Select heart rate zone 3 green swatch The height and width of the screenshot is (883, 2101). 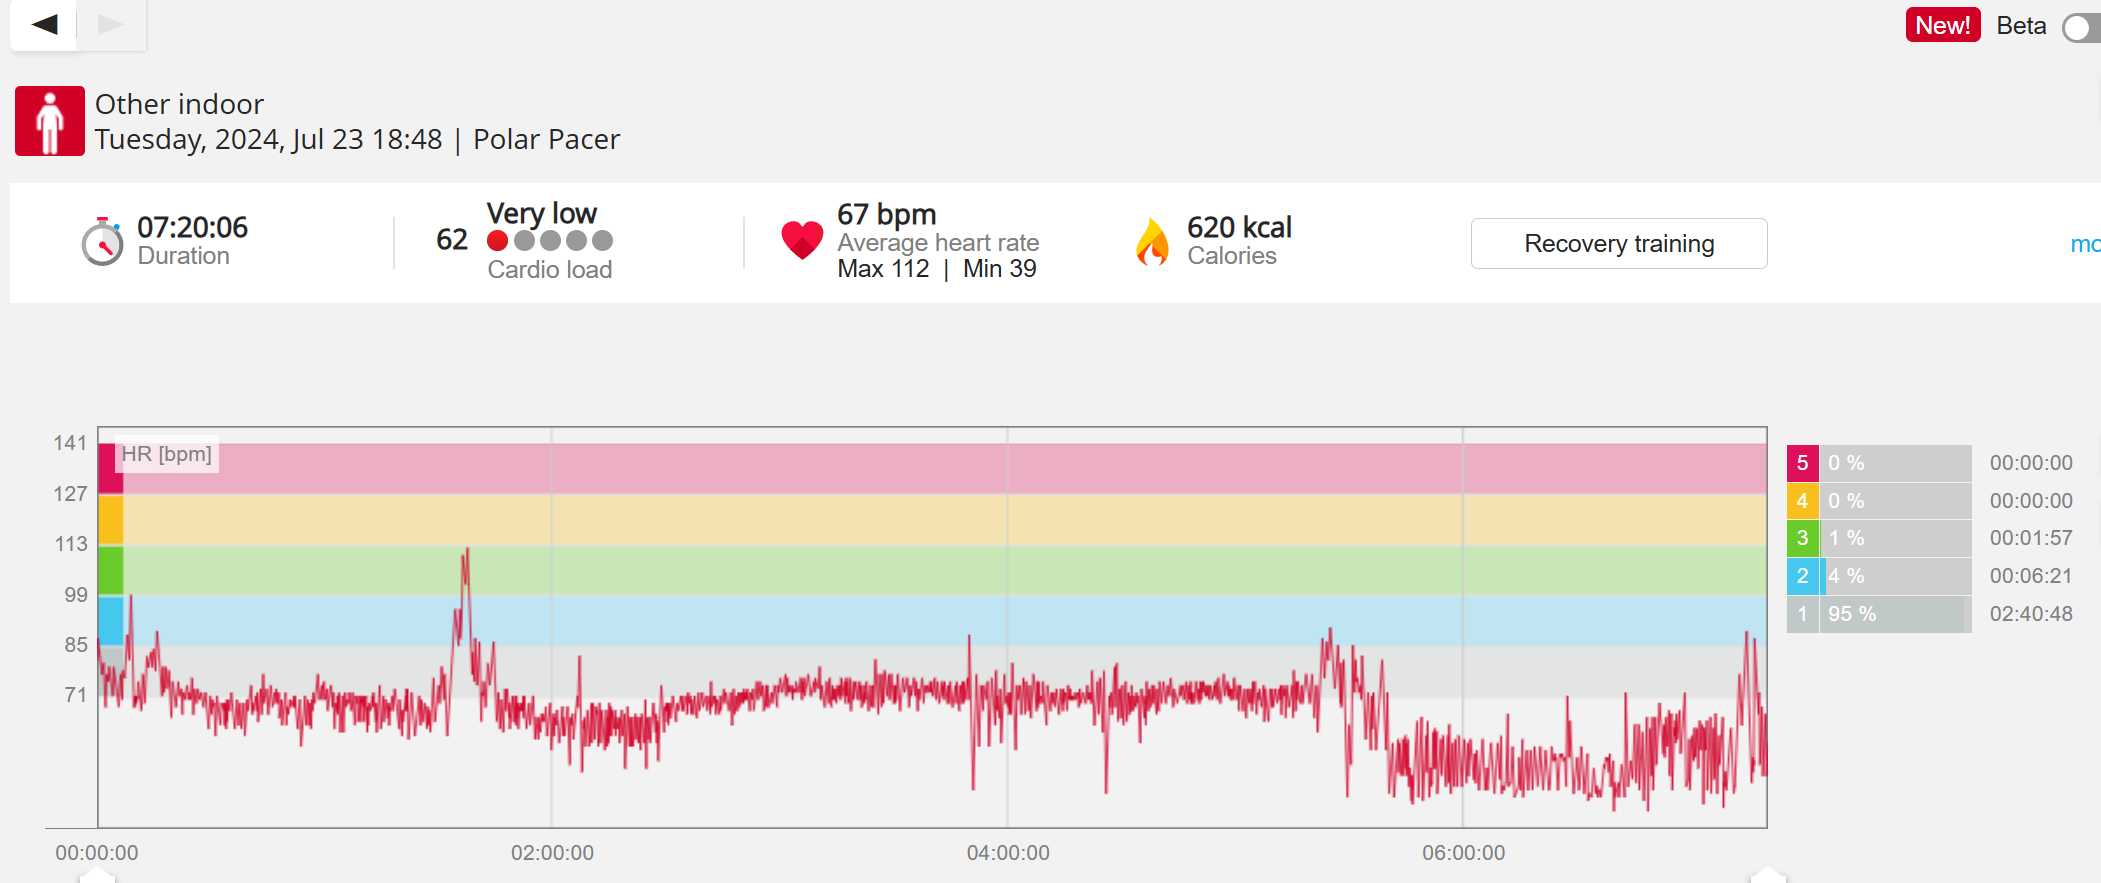click(x=1802, y=538)
